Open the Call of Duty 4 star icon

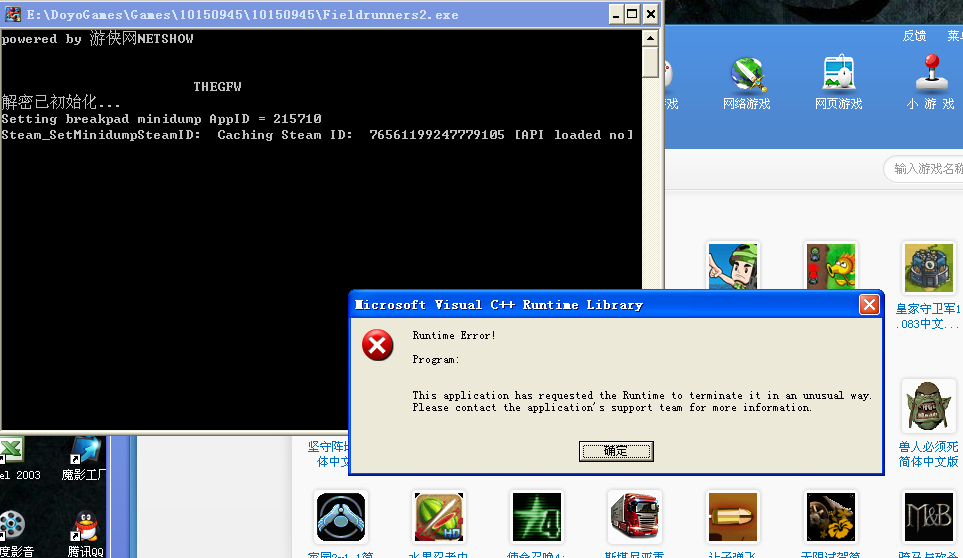tap(537, 516)
